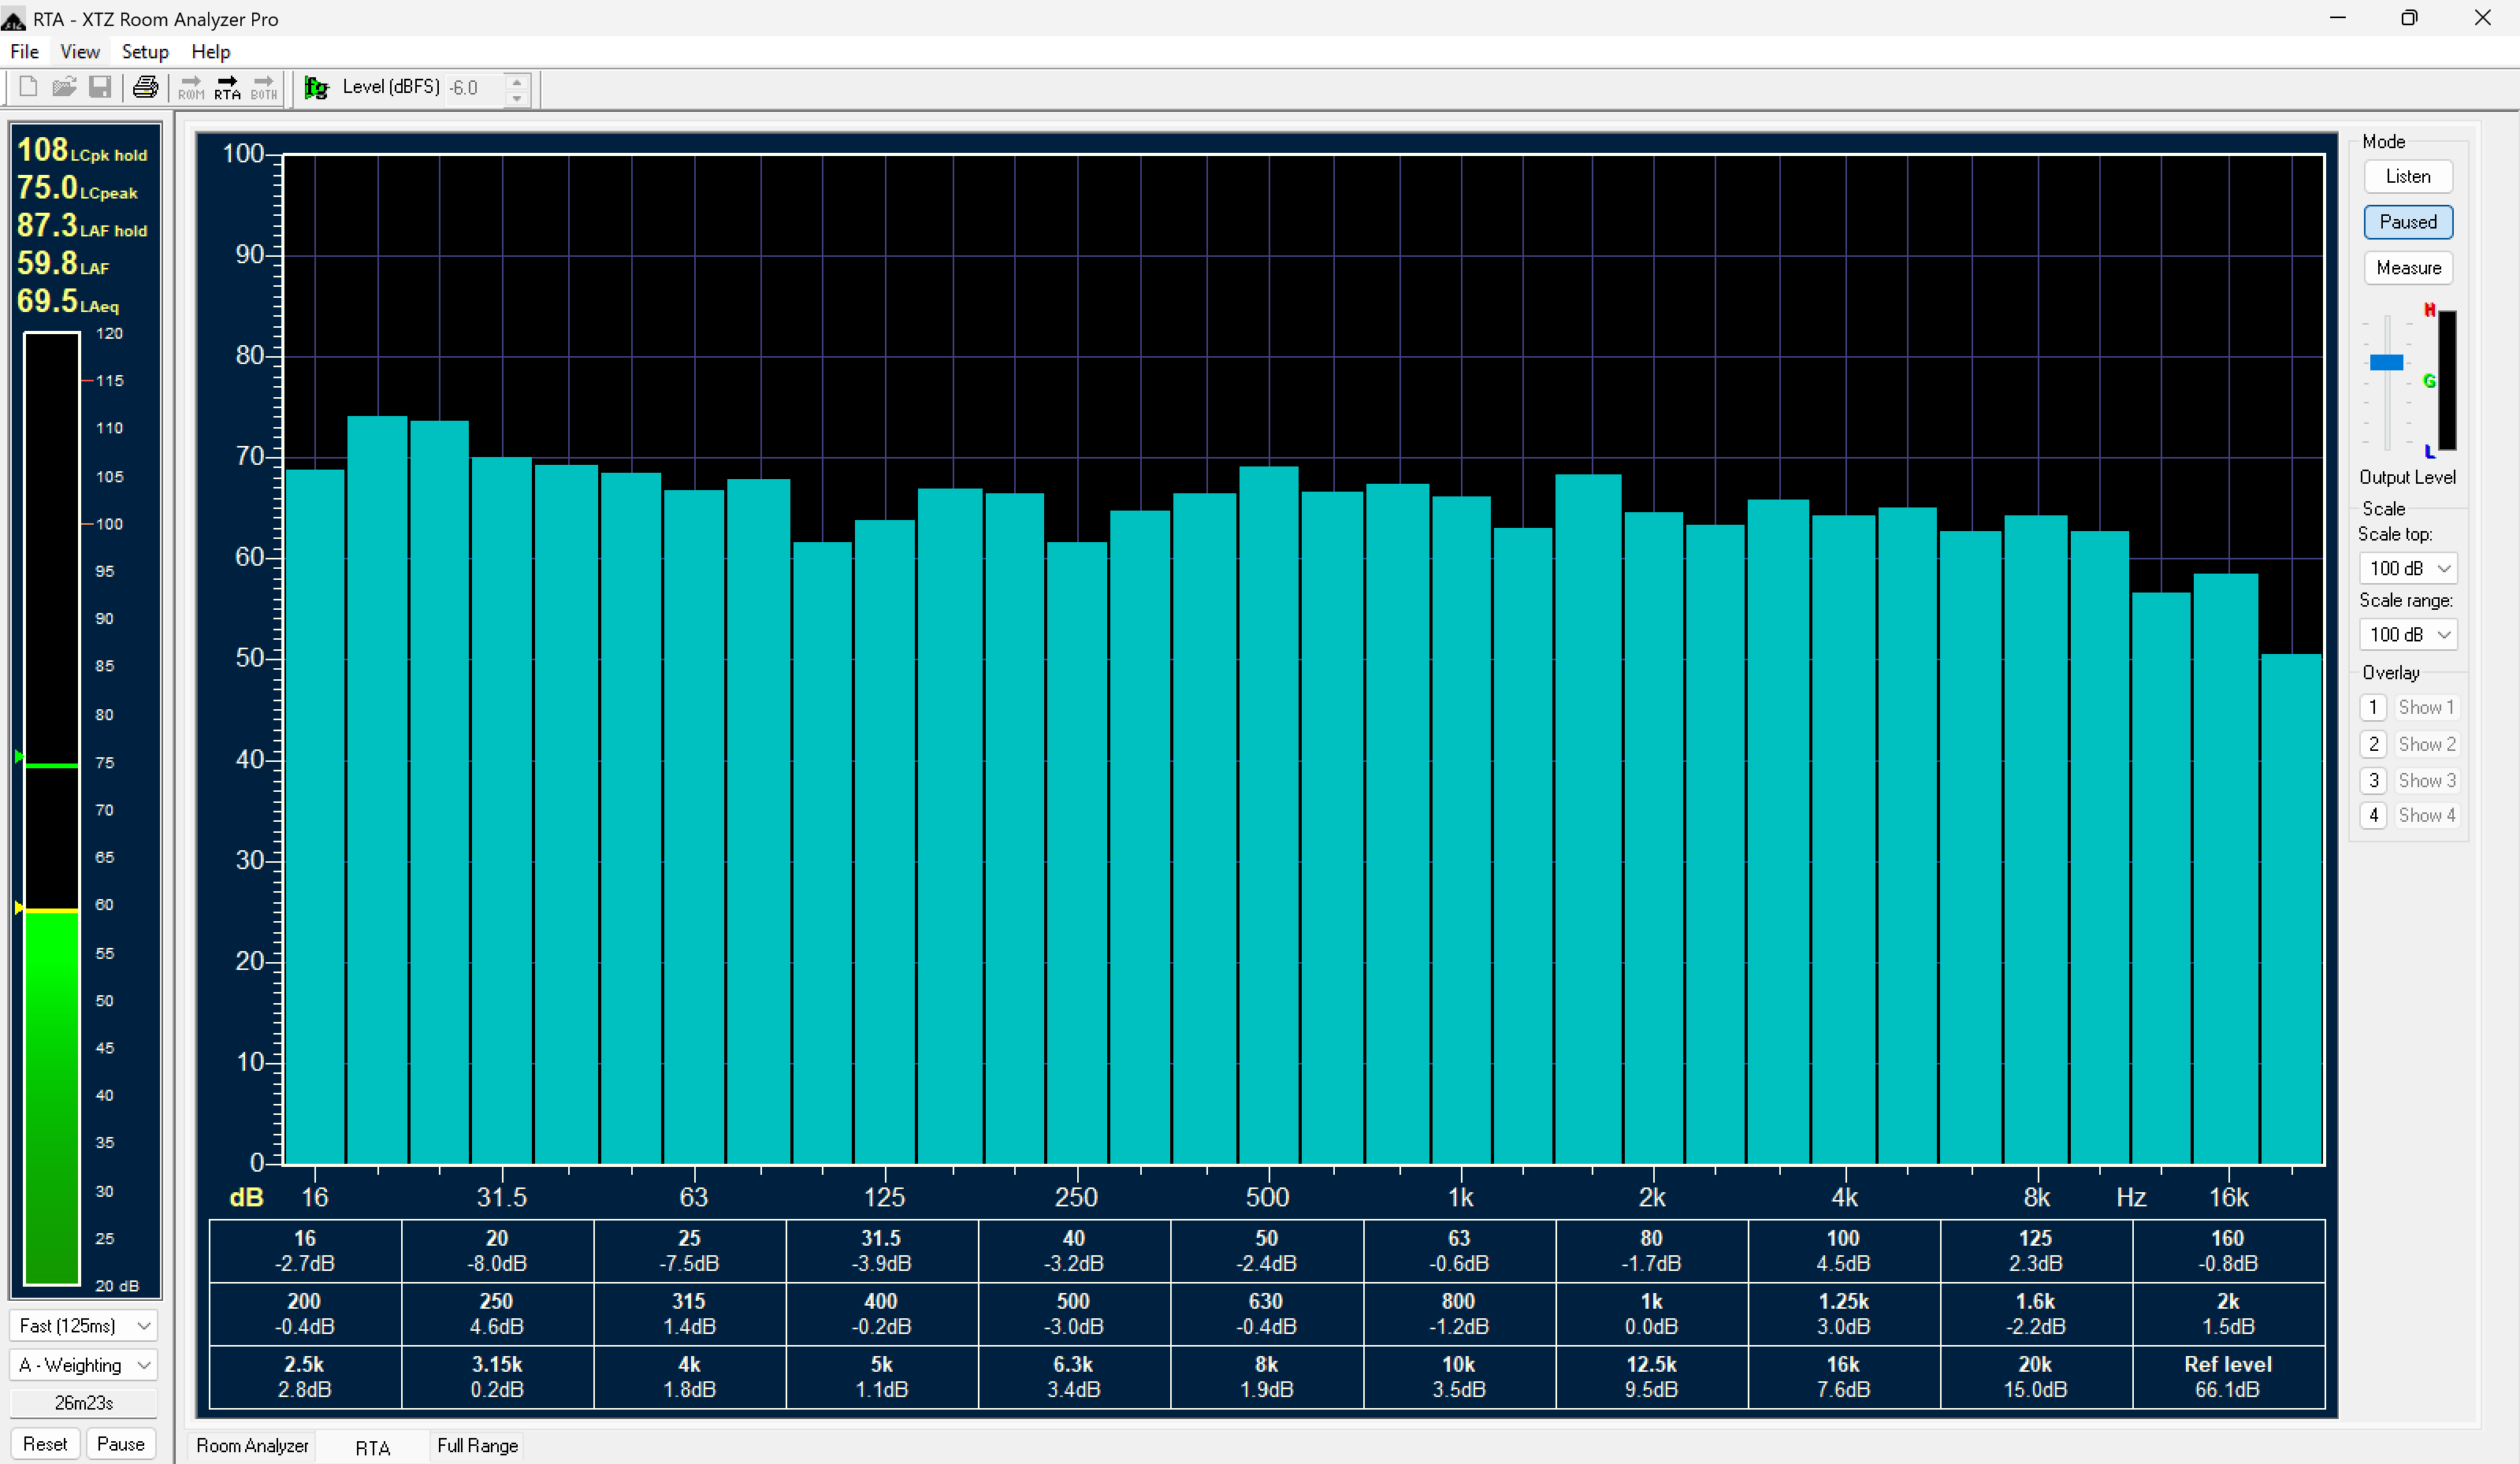Toggle overlay slot 1 button
The width and height of the screenshot is (2520, 1464).
coord(2373,707)
